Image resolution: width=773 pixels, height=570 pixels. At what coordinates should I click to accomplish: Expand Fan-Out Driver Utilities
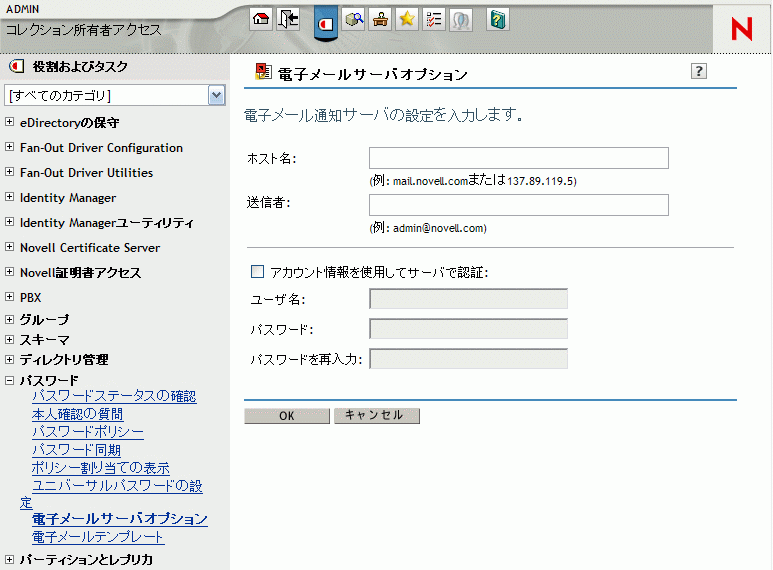[x=9, y=172]
